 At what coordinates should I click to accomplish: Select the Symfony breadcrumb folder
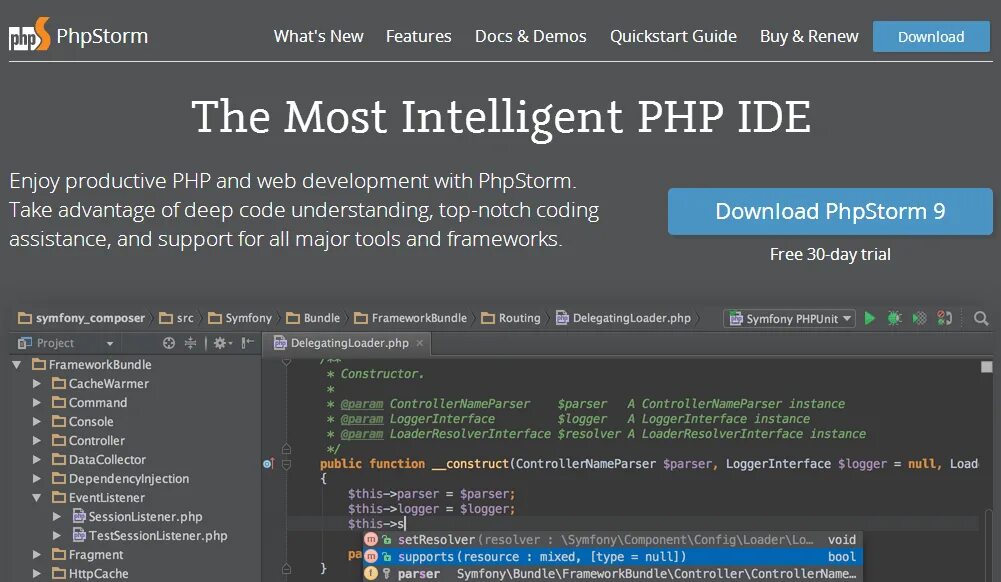(240, 318)
